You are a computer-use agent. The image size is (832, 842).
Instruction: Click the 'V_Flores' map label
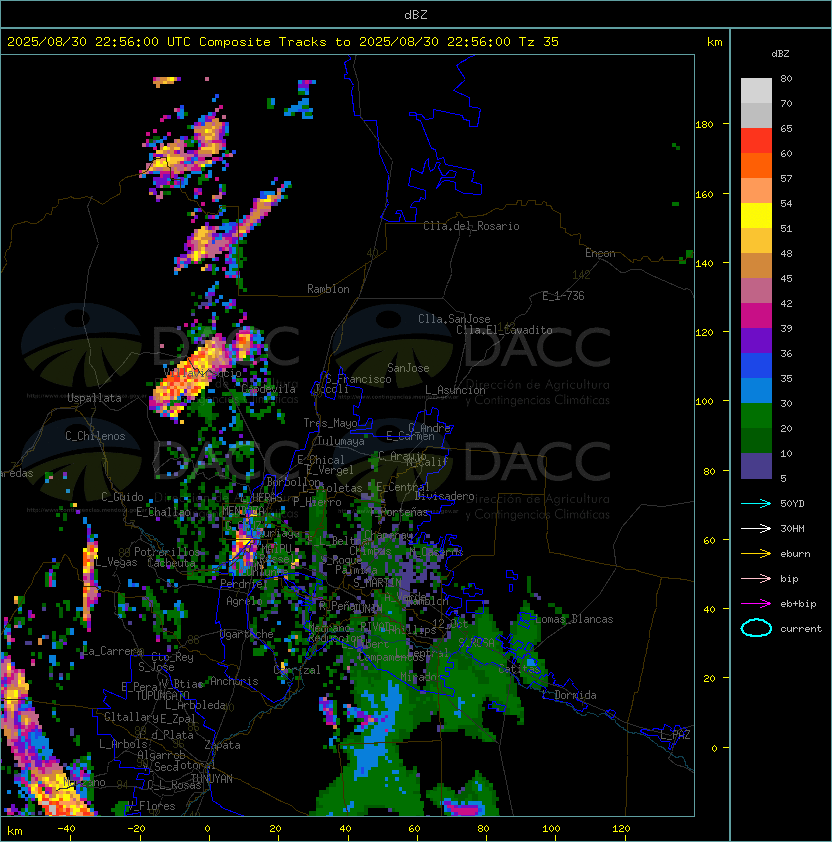[x=151, y=806]
